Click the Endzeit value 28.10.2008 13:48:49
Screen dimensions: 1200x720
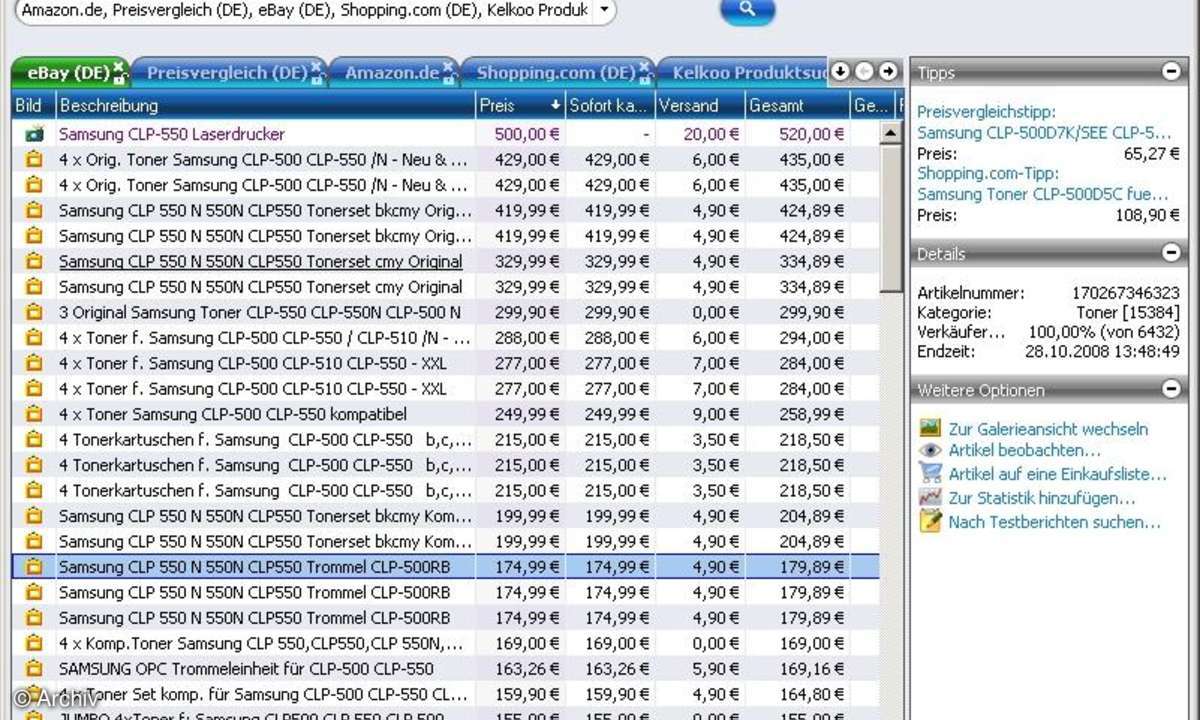(x=1102, y=351)
